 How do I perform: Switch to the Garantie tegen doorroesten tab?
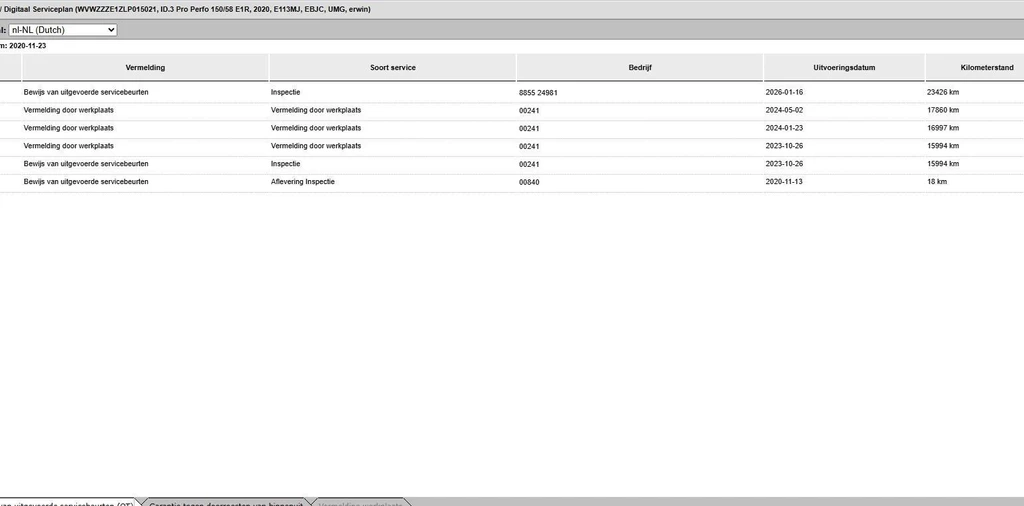tap(225, 502)
